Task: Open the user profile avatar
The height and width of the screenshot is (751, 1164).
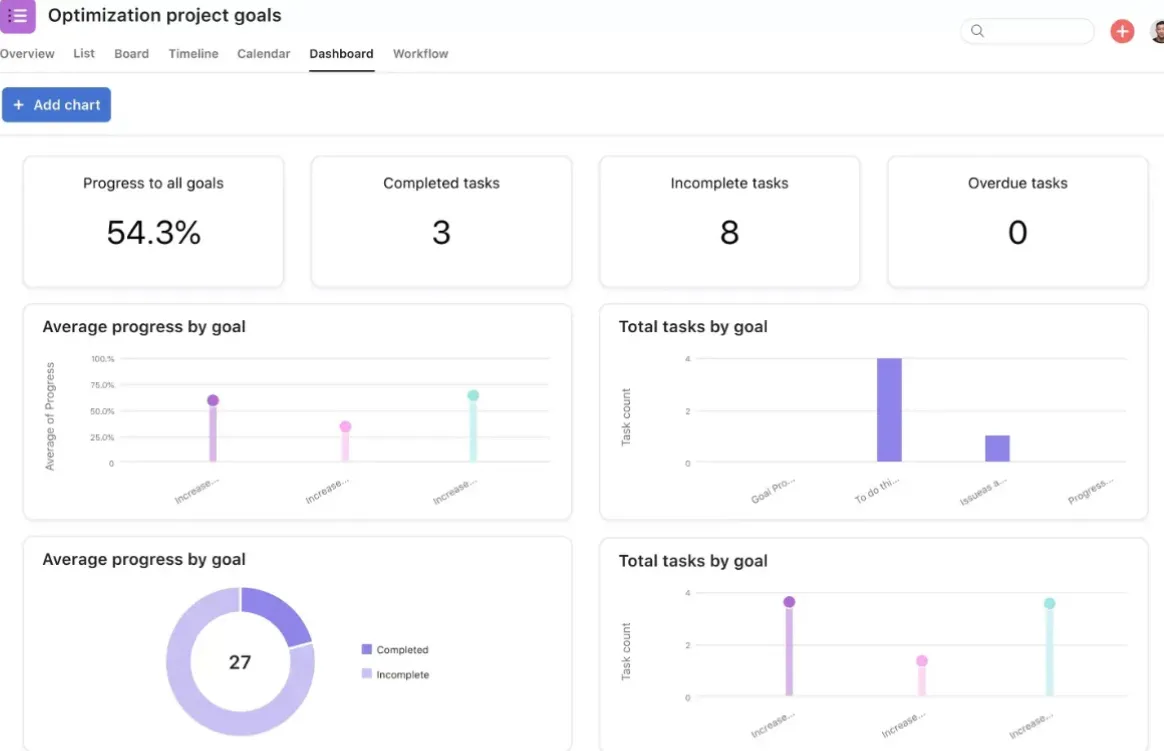Action: tap(1157, 31)
